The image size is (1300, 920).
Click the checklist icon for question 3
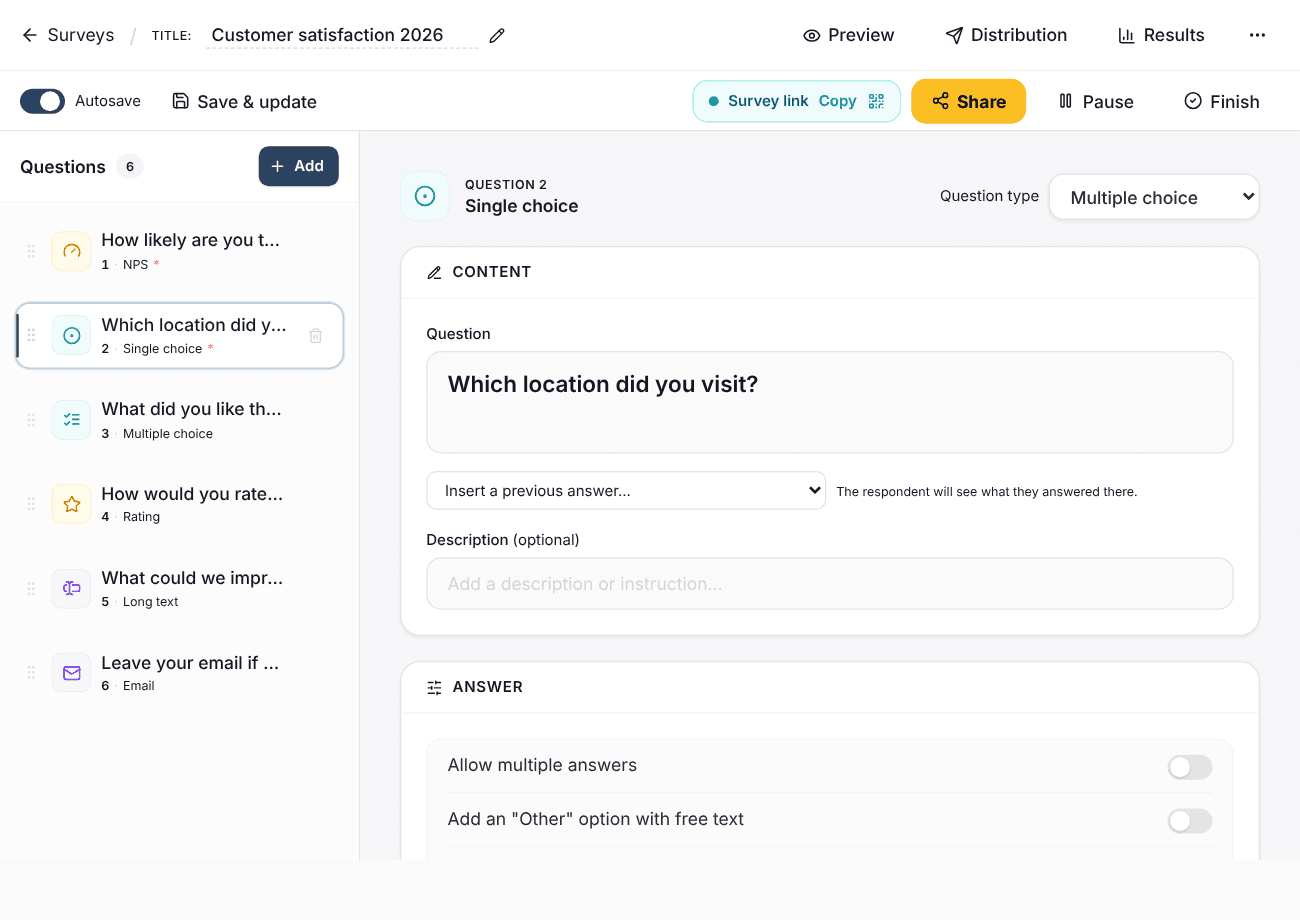coord(72,420)
